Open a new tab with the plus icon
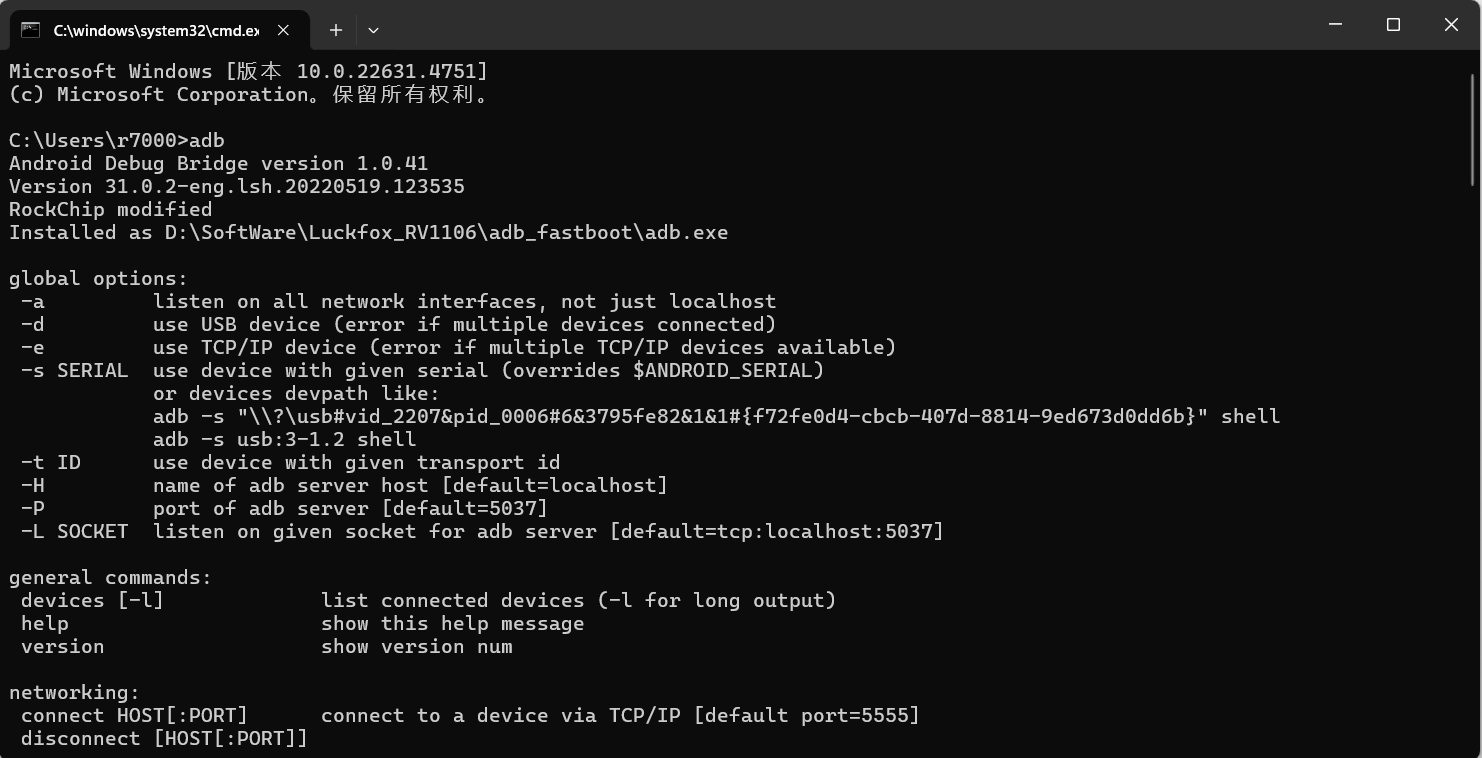This screenshot has height=758, width=1482. pyautogui.click(x=336, y=30)
